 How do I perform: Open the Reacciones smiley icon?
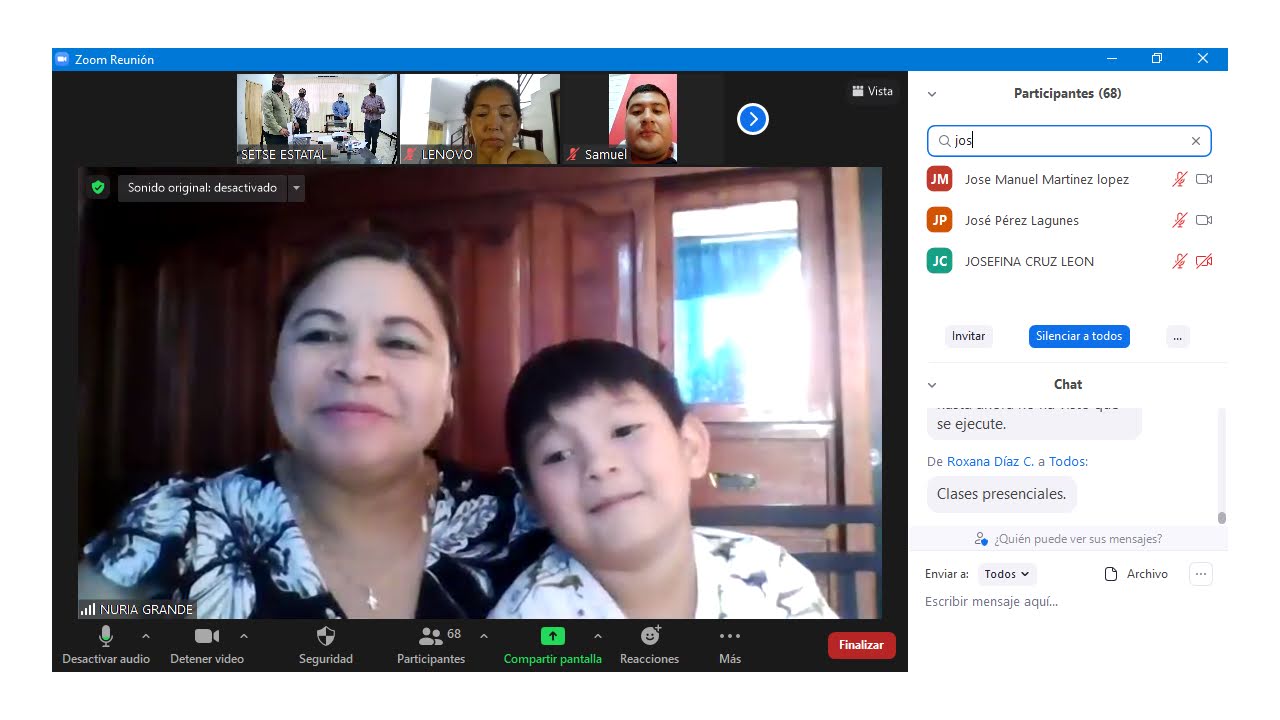tap(651, 636)
